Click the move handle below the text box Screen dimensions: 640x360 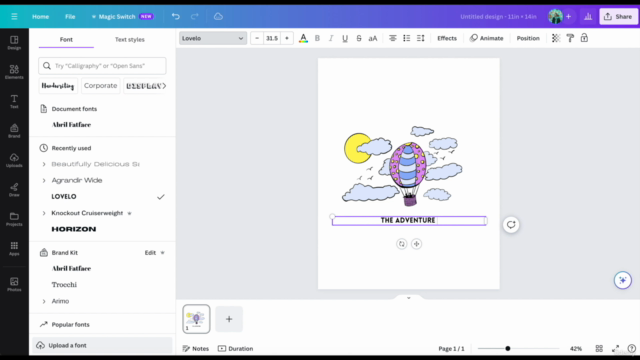point(416,244)
